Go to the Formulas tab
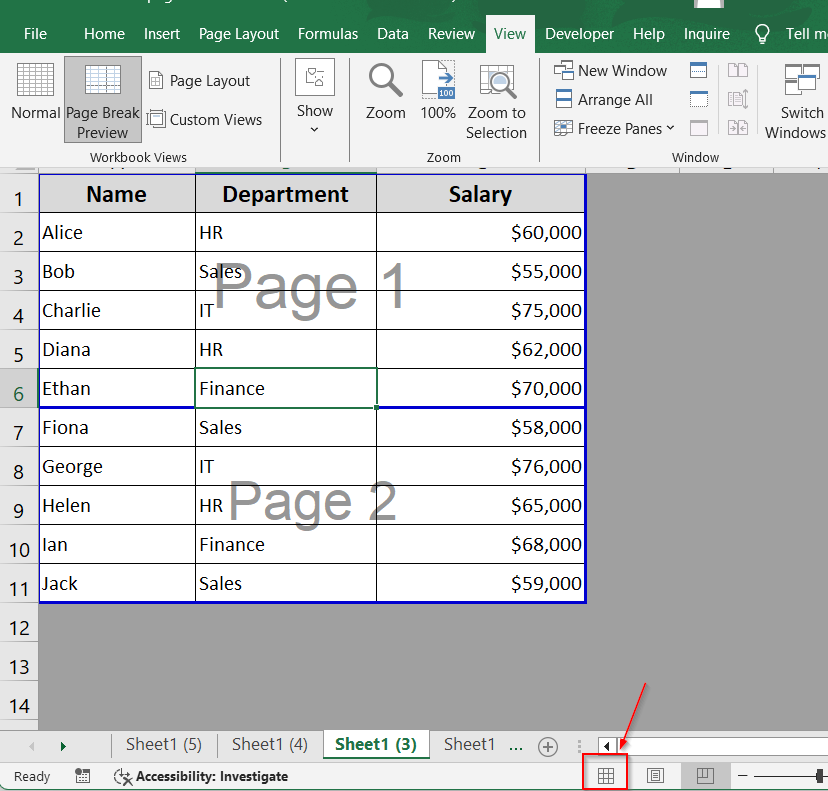This screenshot has width=828, height=791. pyautogui.click(x=328, y=34)
